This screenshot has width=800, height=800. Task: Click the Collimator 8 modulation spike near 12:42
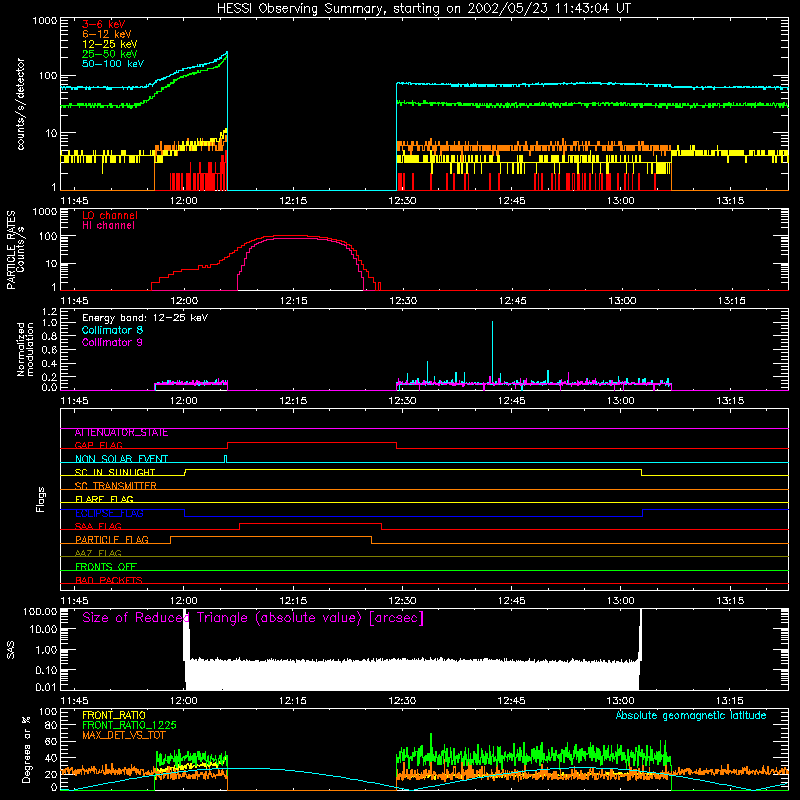point(492,352)
